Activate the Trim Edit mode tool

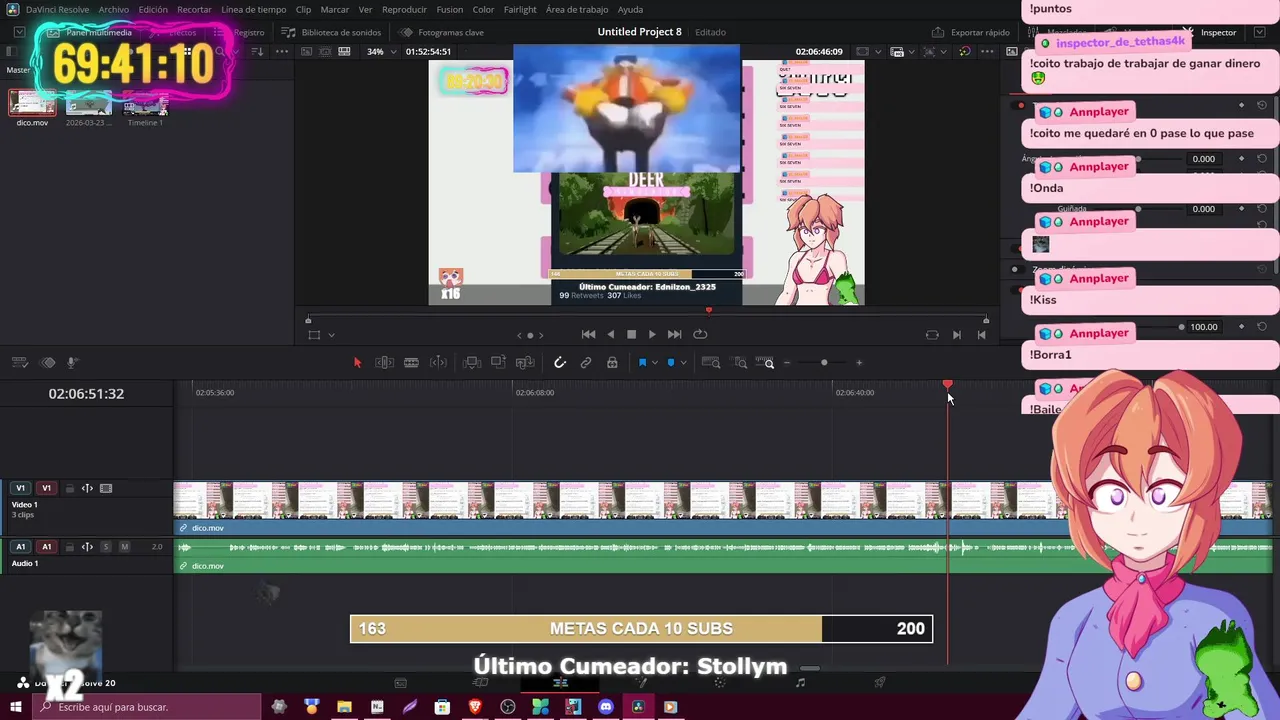[x=384, y=363]
